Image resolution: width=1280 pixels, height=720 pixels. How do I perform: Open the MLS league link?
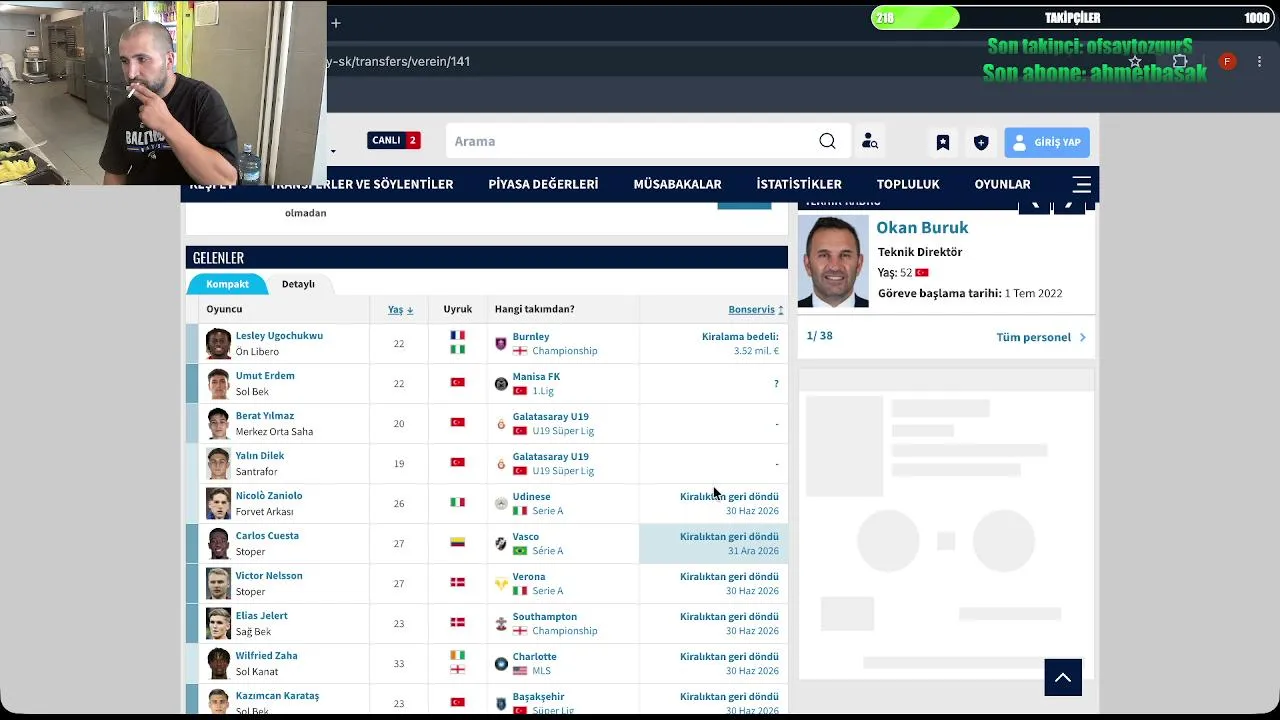pos(541,671)
